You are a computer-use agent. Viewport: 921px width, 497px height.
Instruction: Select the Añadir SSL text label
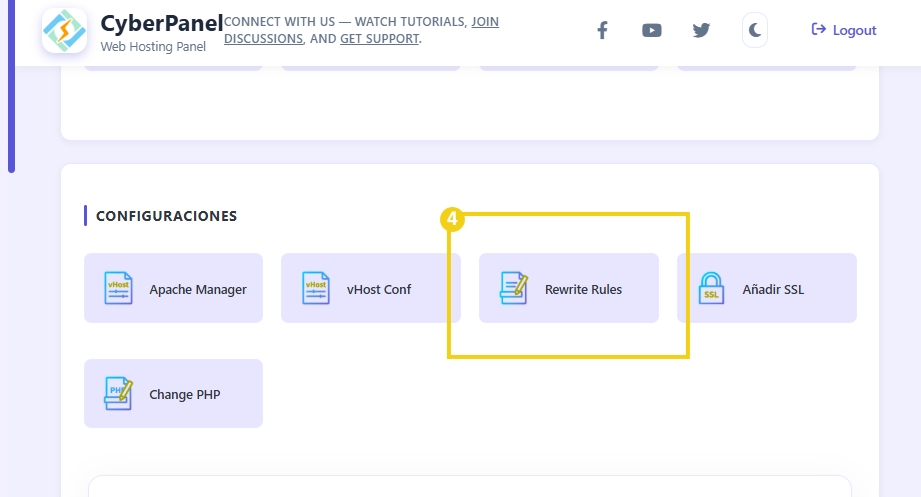point(773,289)
